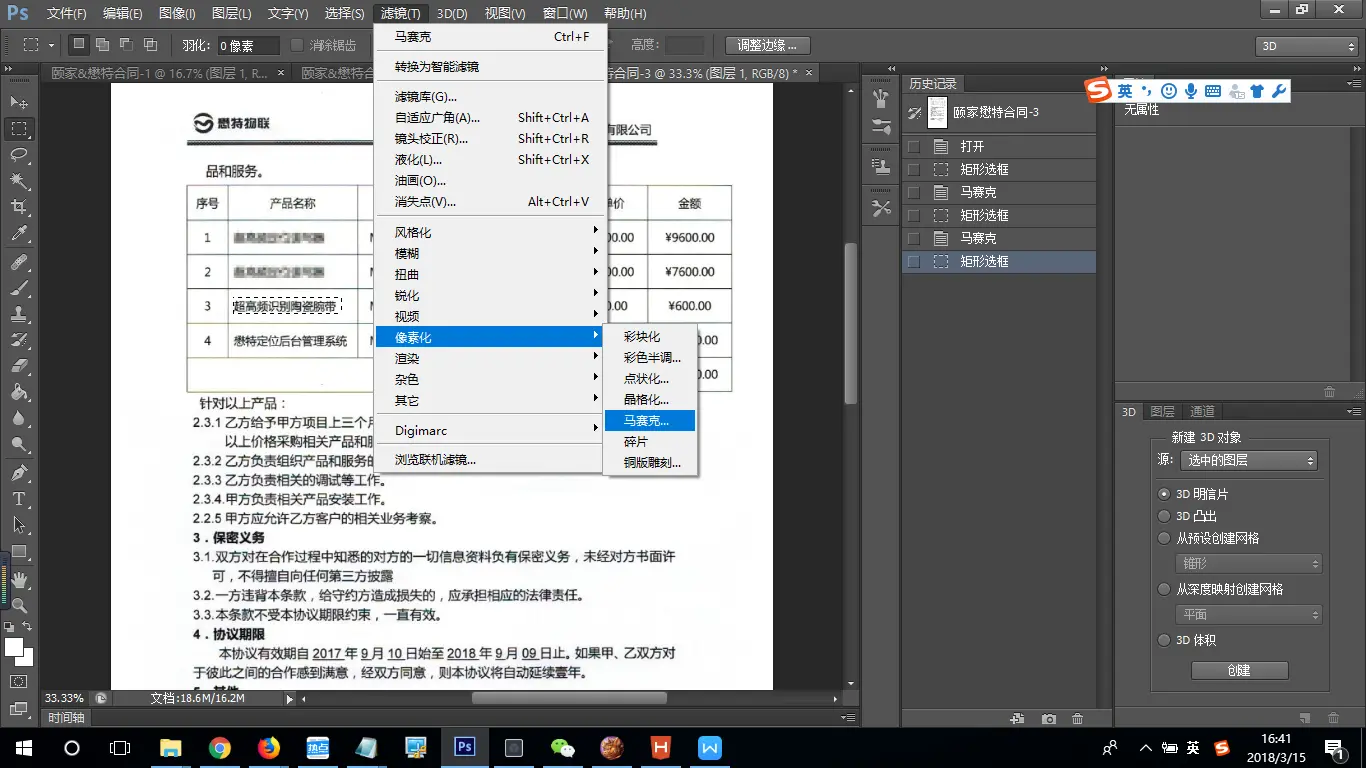Expand the Digimarc submenu
This screenshot has height=768, width=1366.
click(490, 430)
